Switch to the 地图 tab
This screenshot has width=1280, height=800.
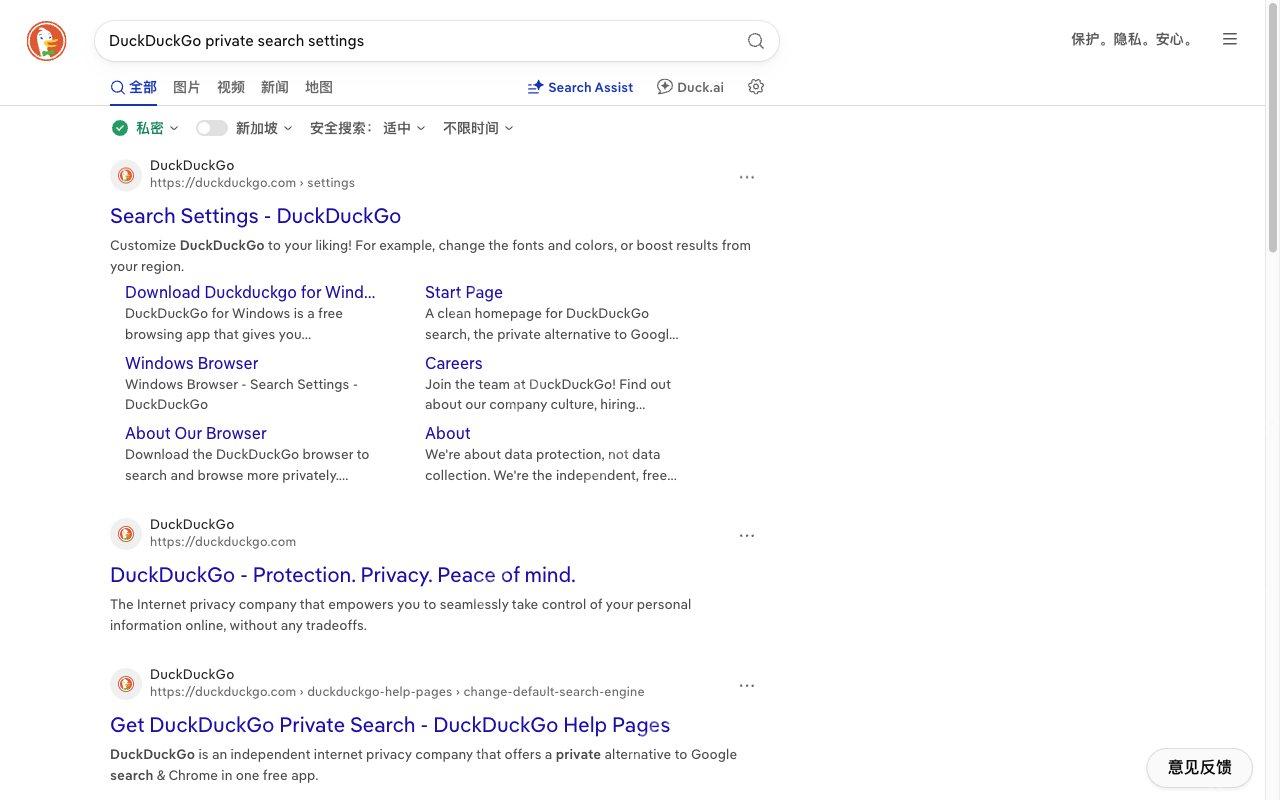point(319,87)
